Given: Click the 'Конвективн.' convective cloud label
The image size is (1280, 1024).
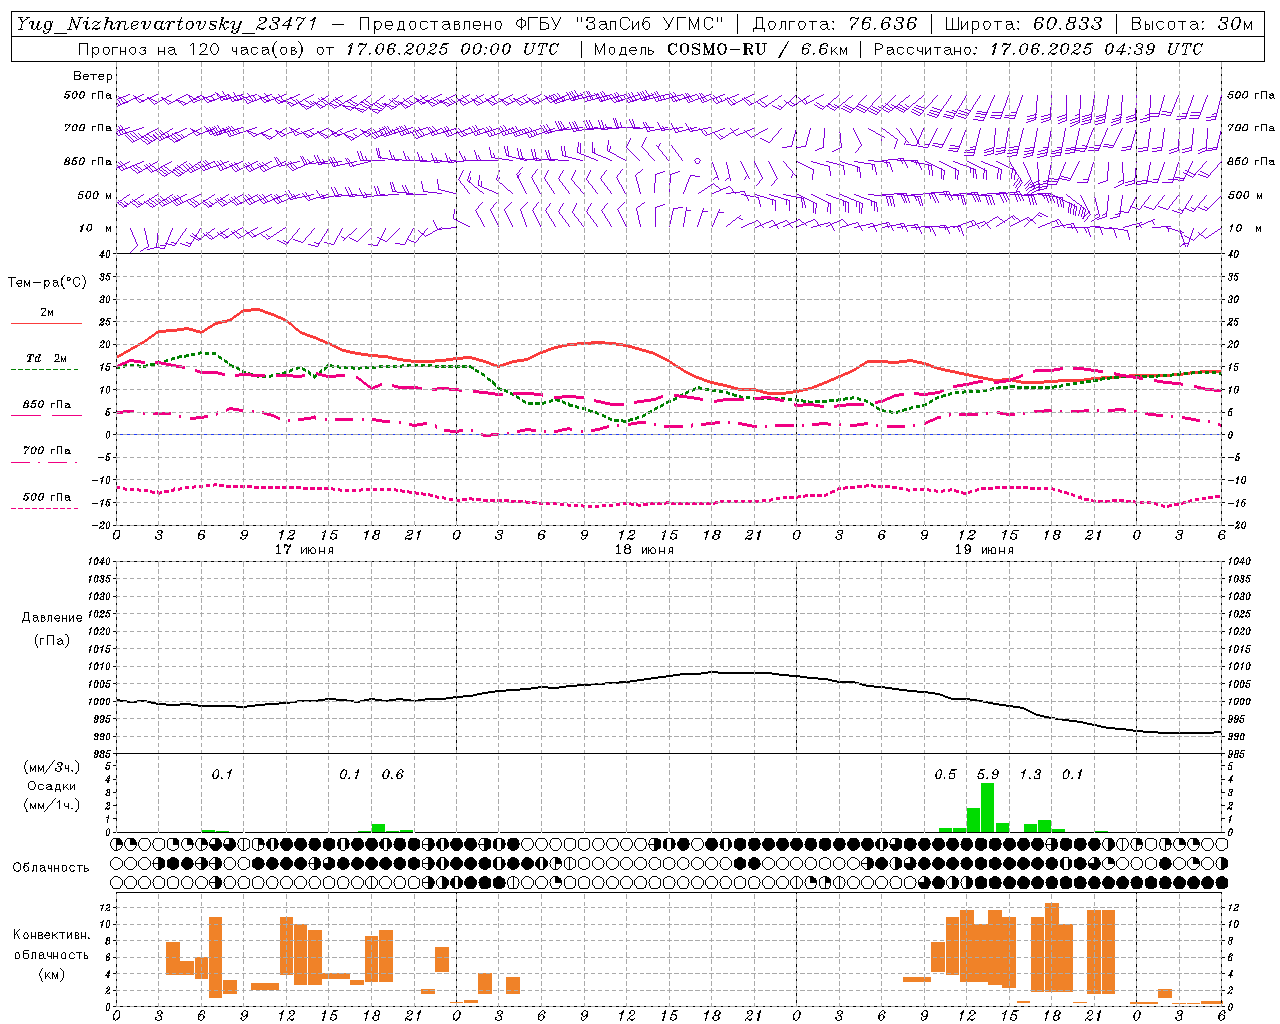Looking at the screenshot, I should coord(51,935).
